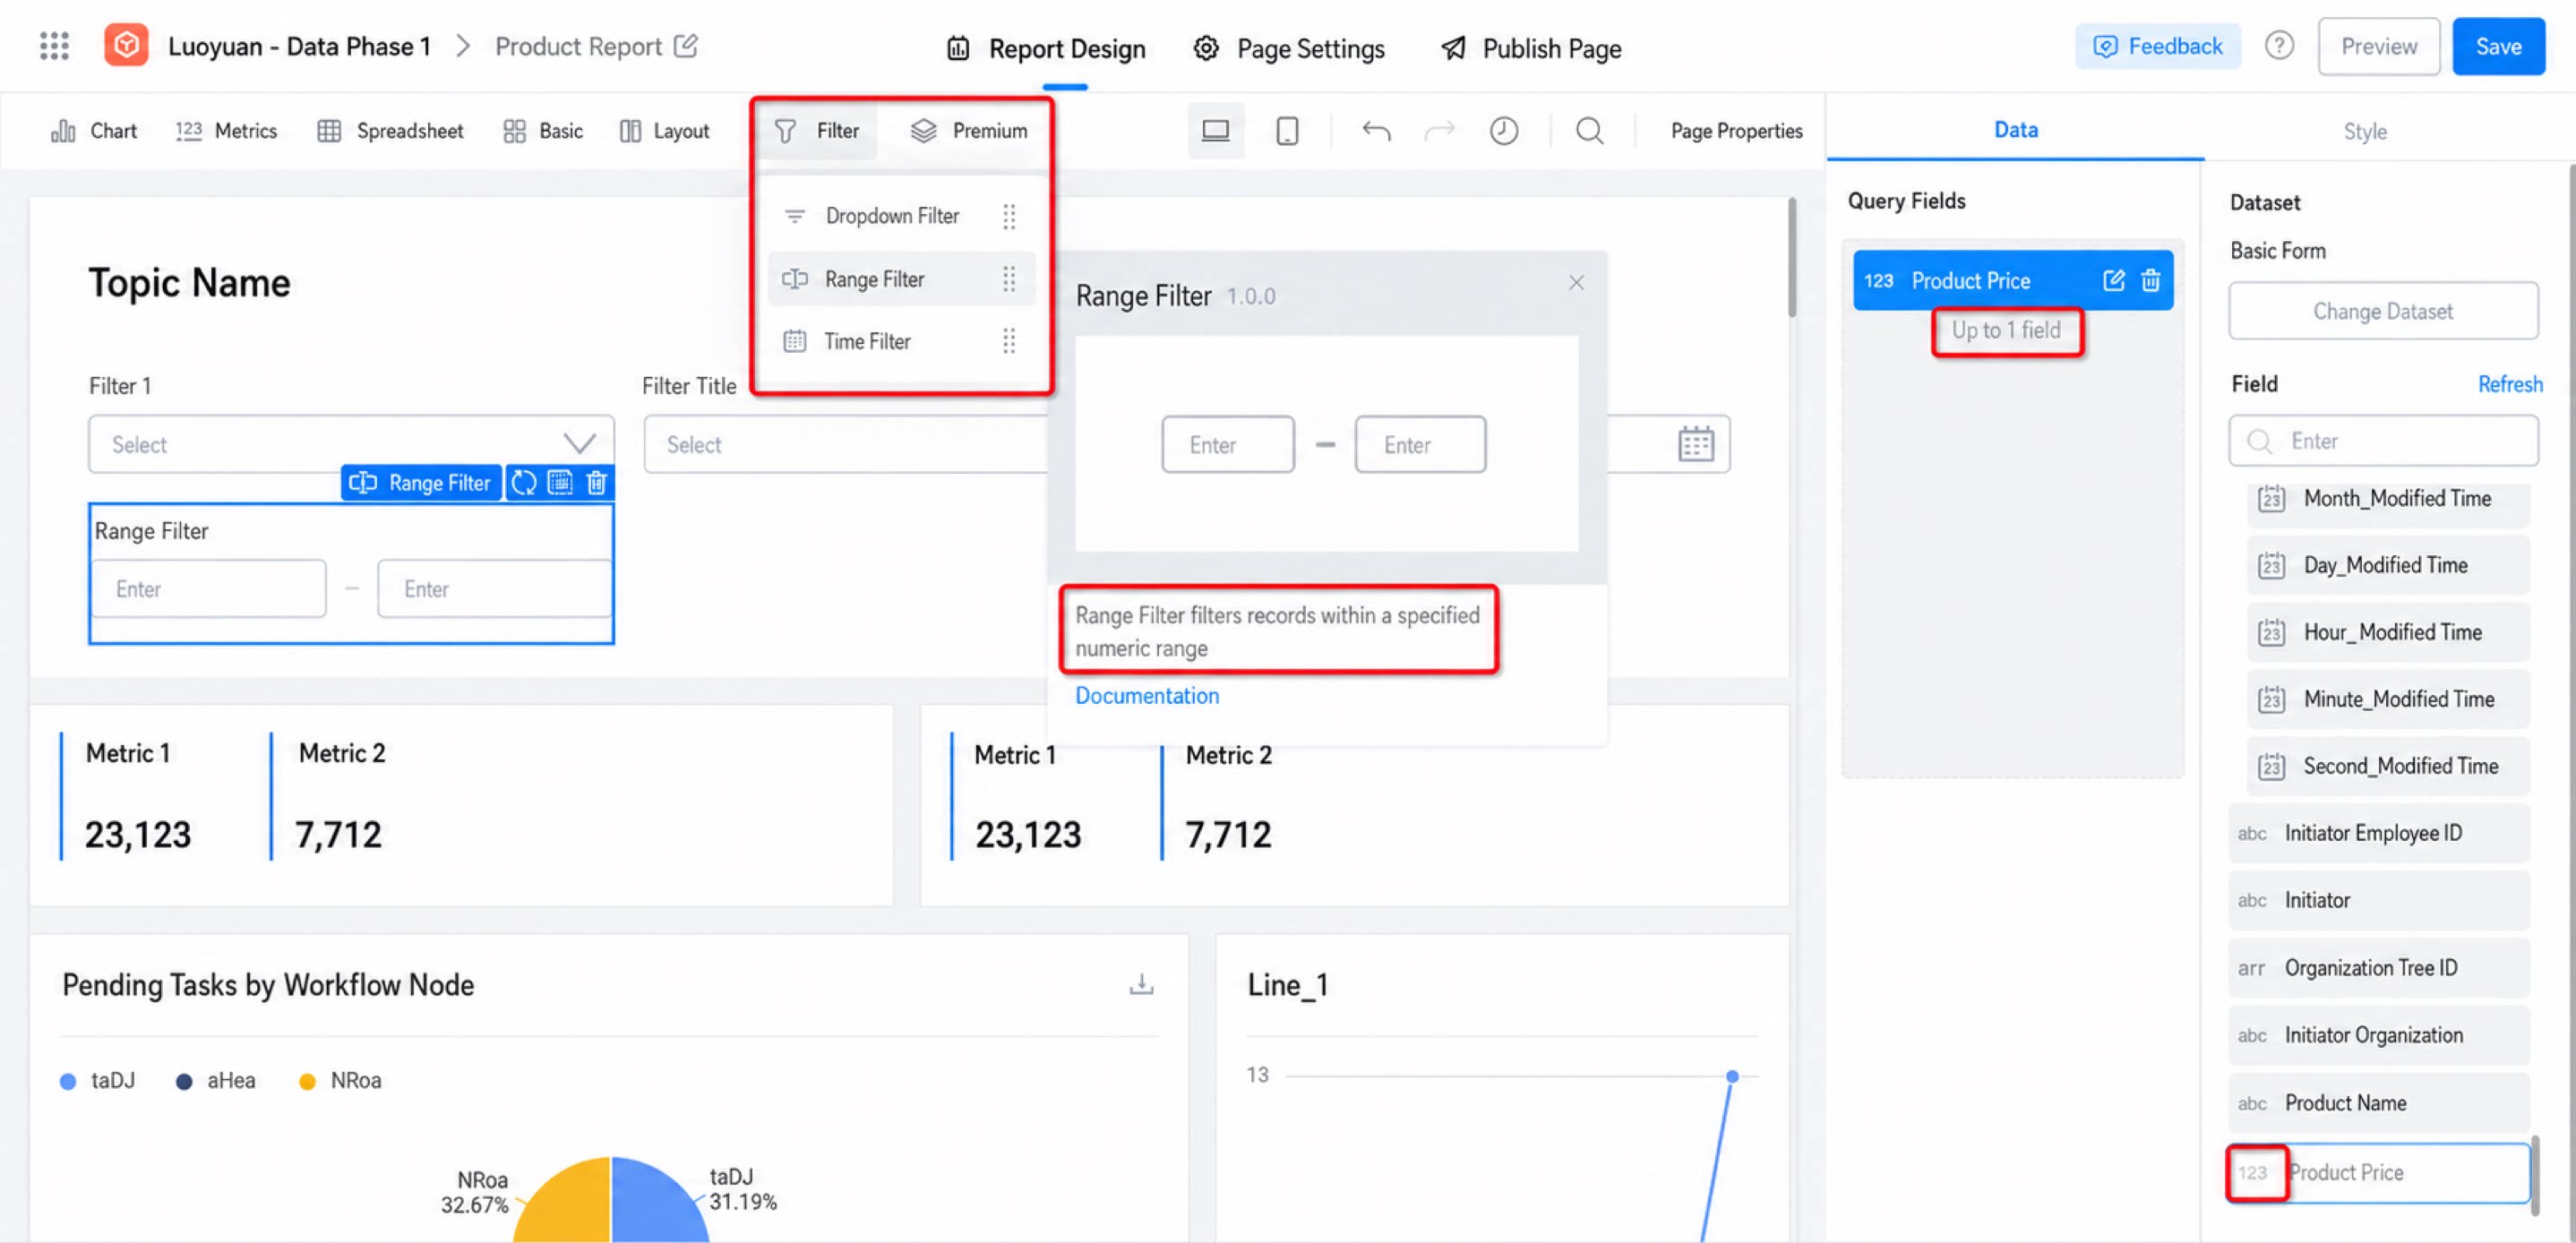Edit the Product Price query field

pos(2113,281)
